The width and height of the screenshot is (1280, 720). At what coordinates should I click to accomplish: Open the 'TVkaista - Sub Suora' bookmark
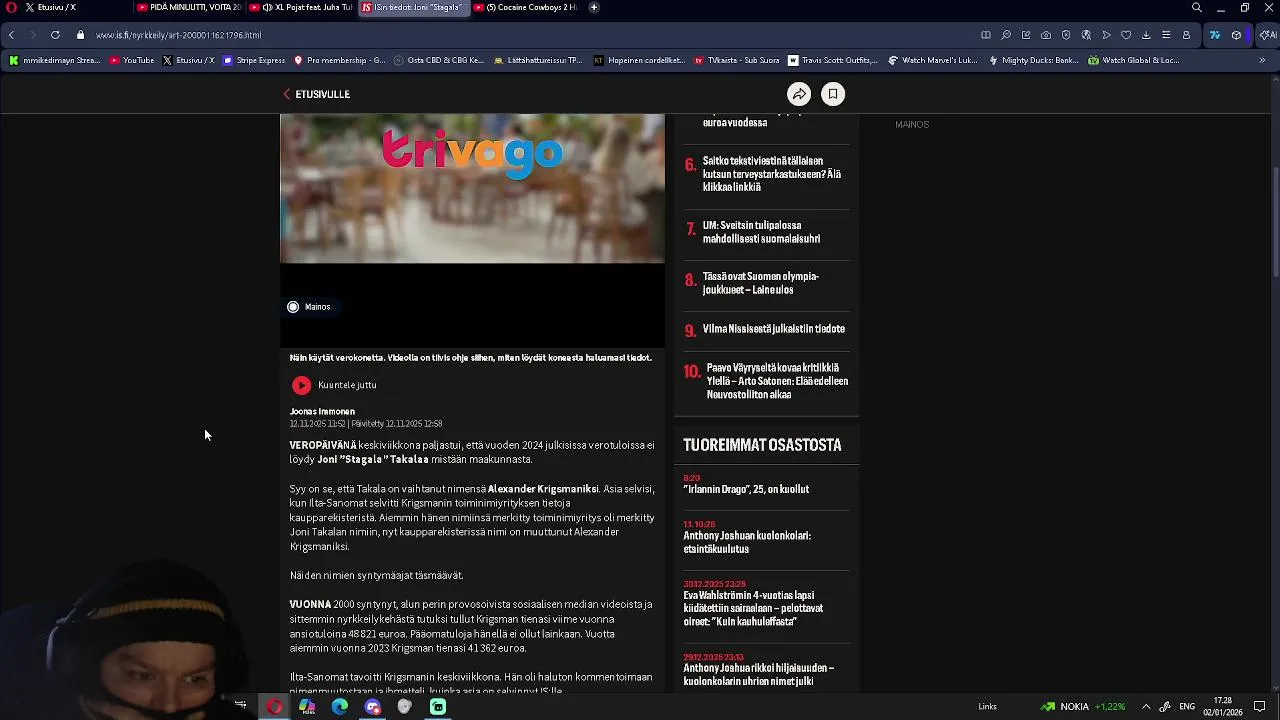coord(737,60)
